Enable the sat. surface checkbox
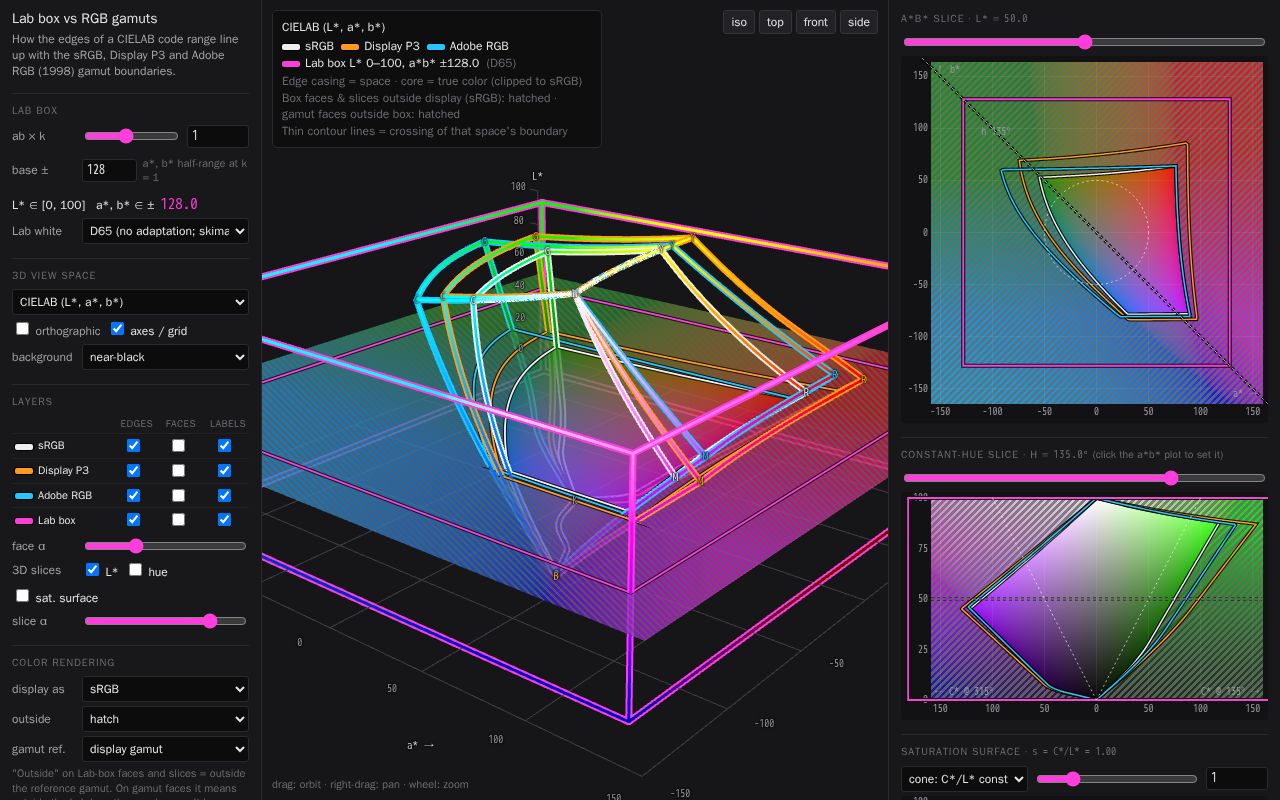This screenshot has width=1280, height=800. click(22, 596)
